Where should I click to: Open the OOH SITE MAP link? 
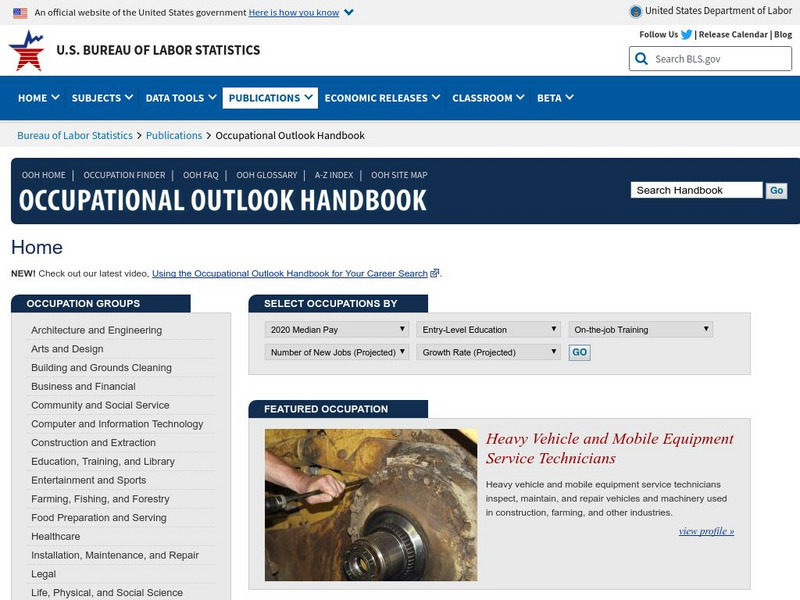tap(399, 175)
